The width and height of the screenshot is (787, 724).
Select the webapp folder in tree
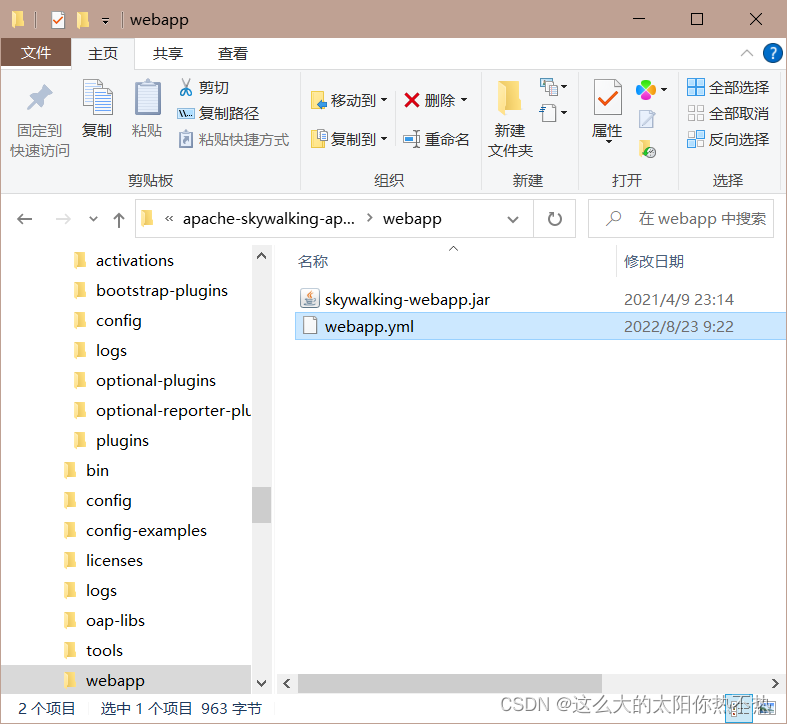click(x=125, y=680)
